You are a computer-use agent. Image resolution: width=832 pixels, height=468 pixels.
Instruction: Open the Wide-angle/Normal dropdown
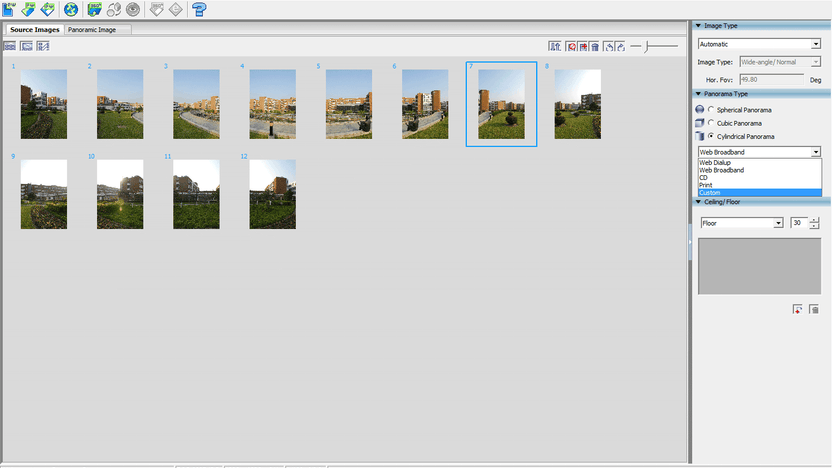[780, 62]
